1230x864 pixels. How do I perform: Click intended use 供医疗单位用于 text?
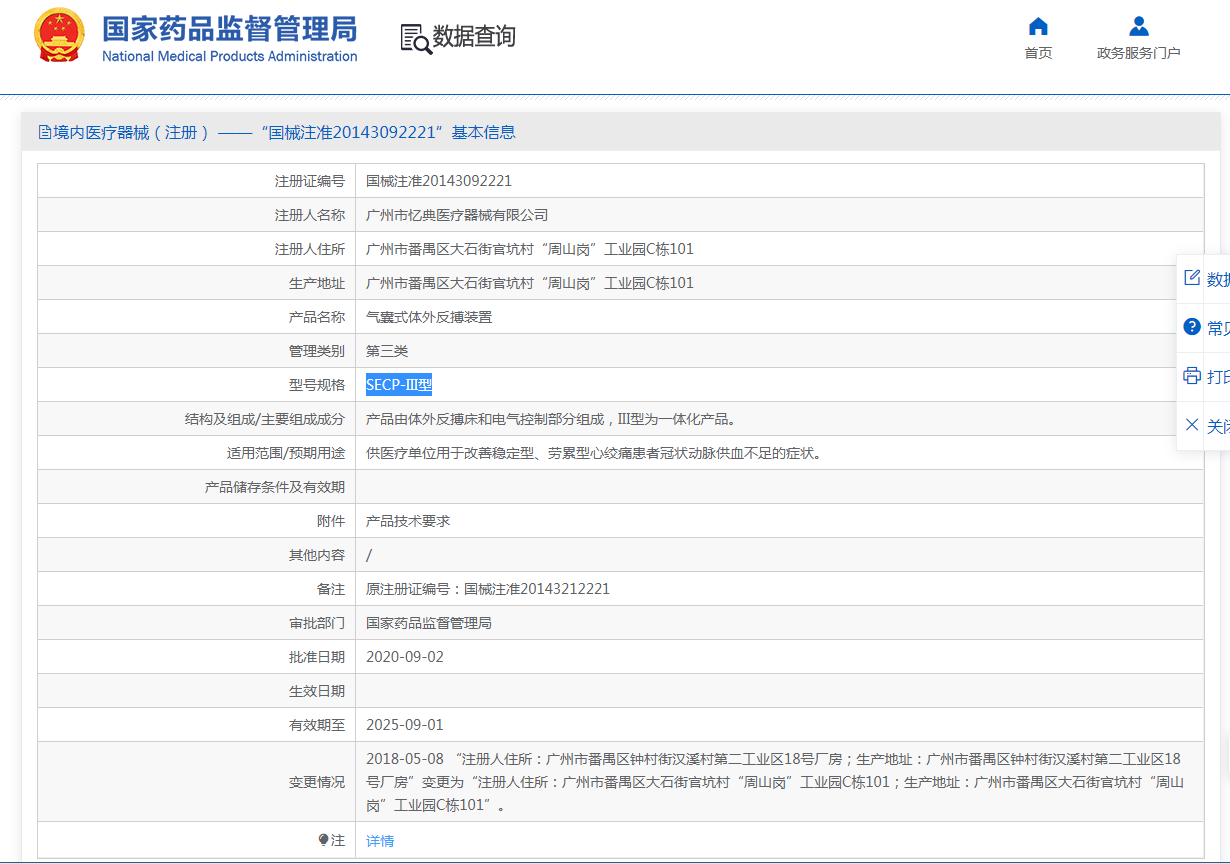[x=594, y=453]
